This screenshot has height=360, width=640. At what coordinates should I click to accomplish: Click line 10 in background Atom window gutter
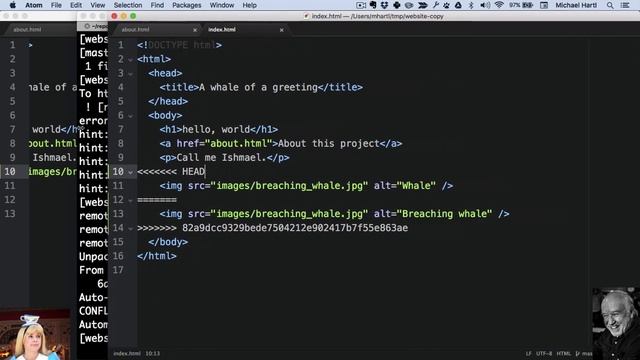[x=10, y=171]
